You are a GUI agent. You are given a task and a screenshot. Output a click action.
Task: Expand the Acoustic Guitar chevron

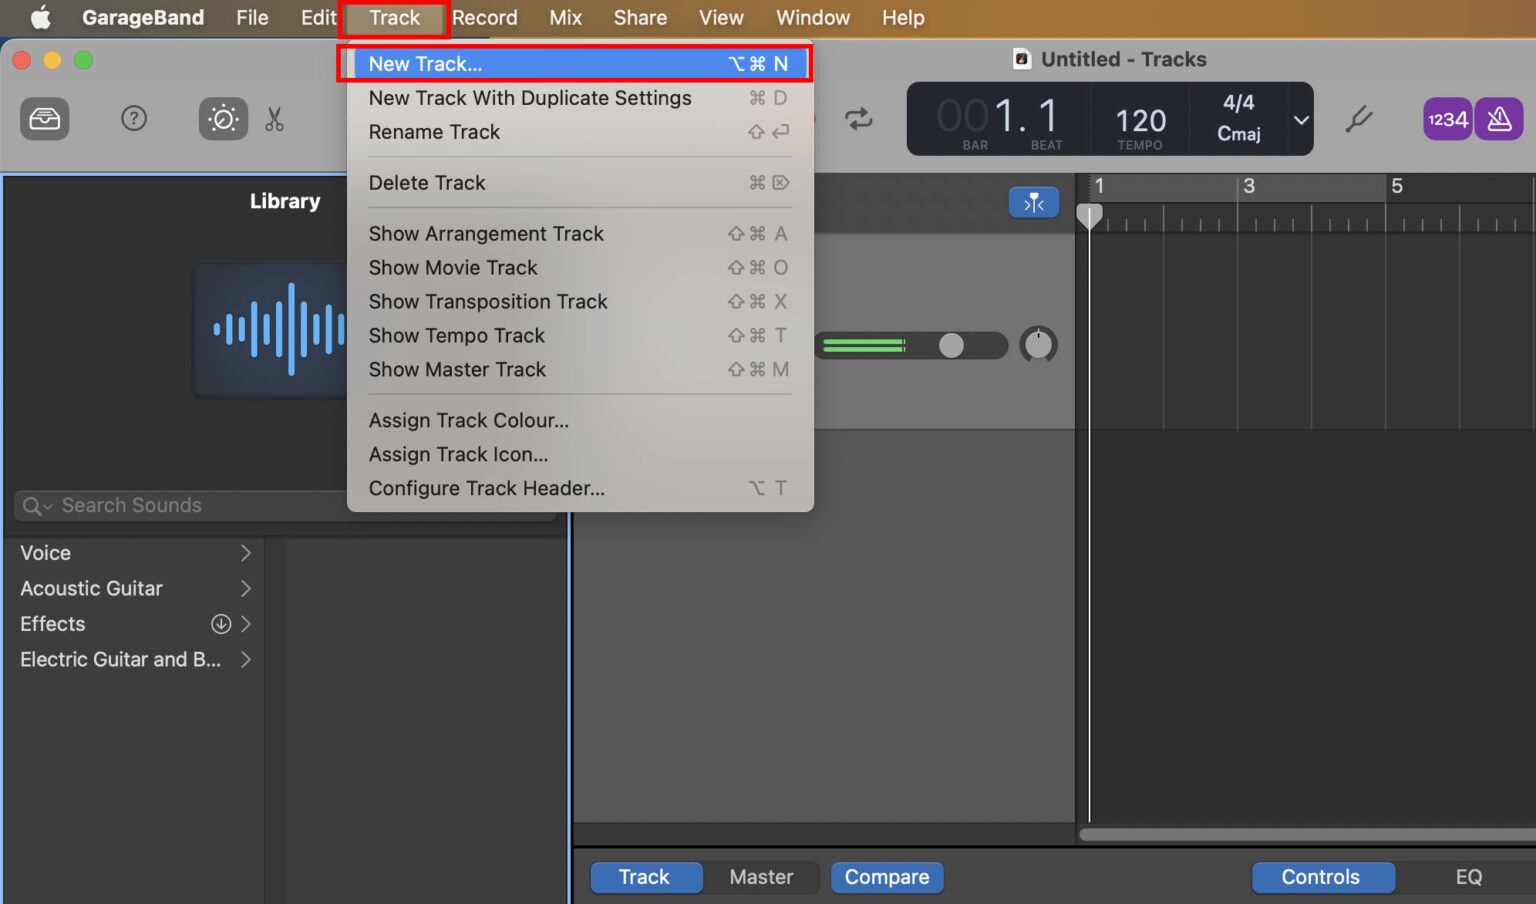246,589
